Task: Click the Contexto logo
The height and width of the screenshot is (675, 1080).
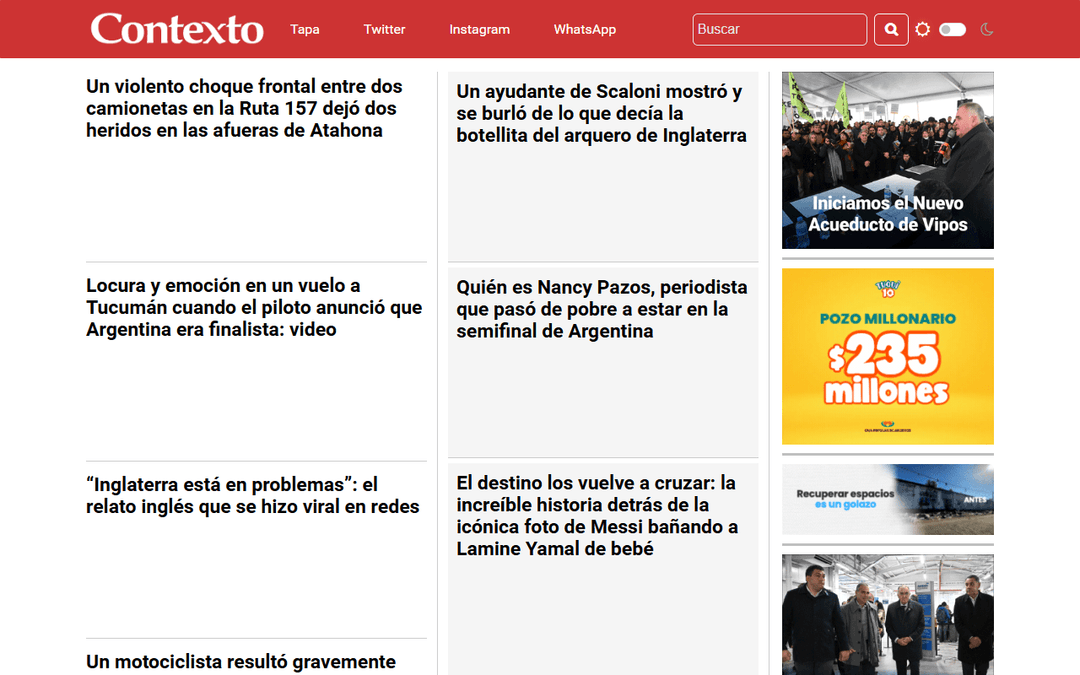Action: point(177,29)
